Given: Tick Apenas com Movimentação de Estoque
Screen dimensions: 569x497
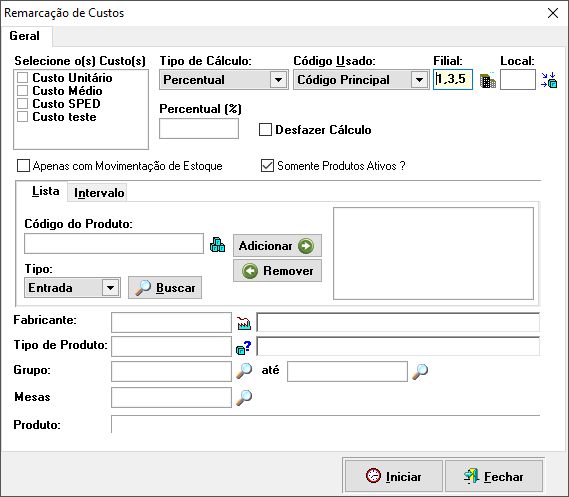Looking at the screenshot, I should click(x=24, y=166).
